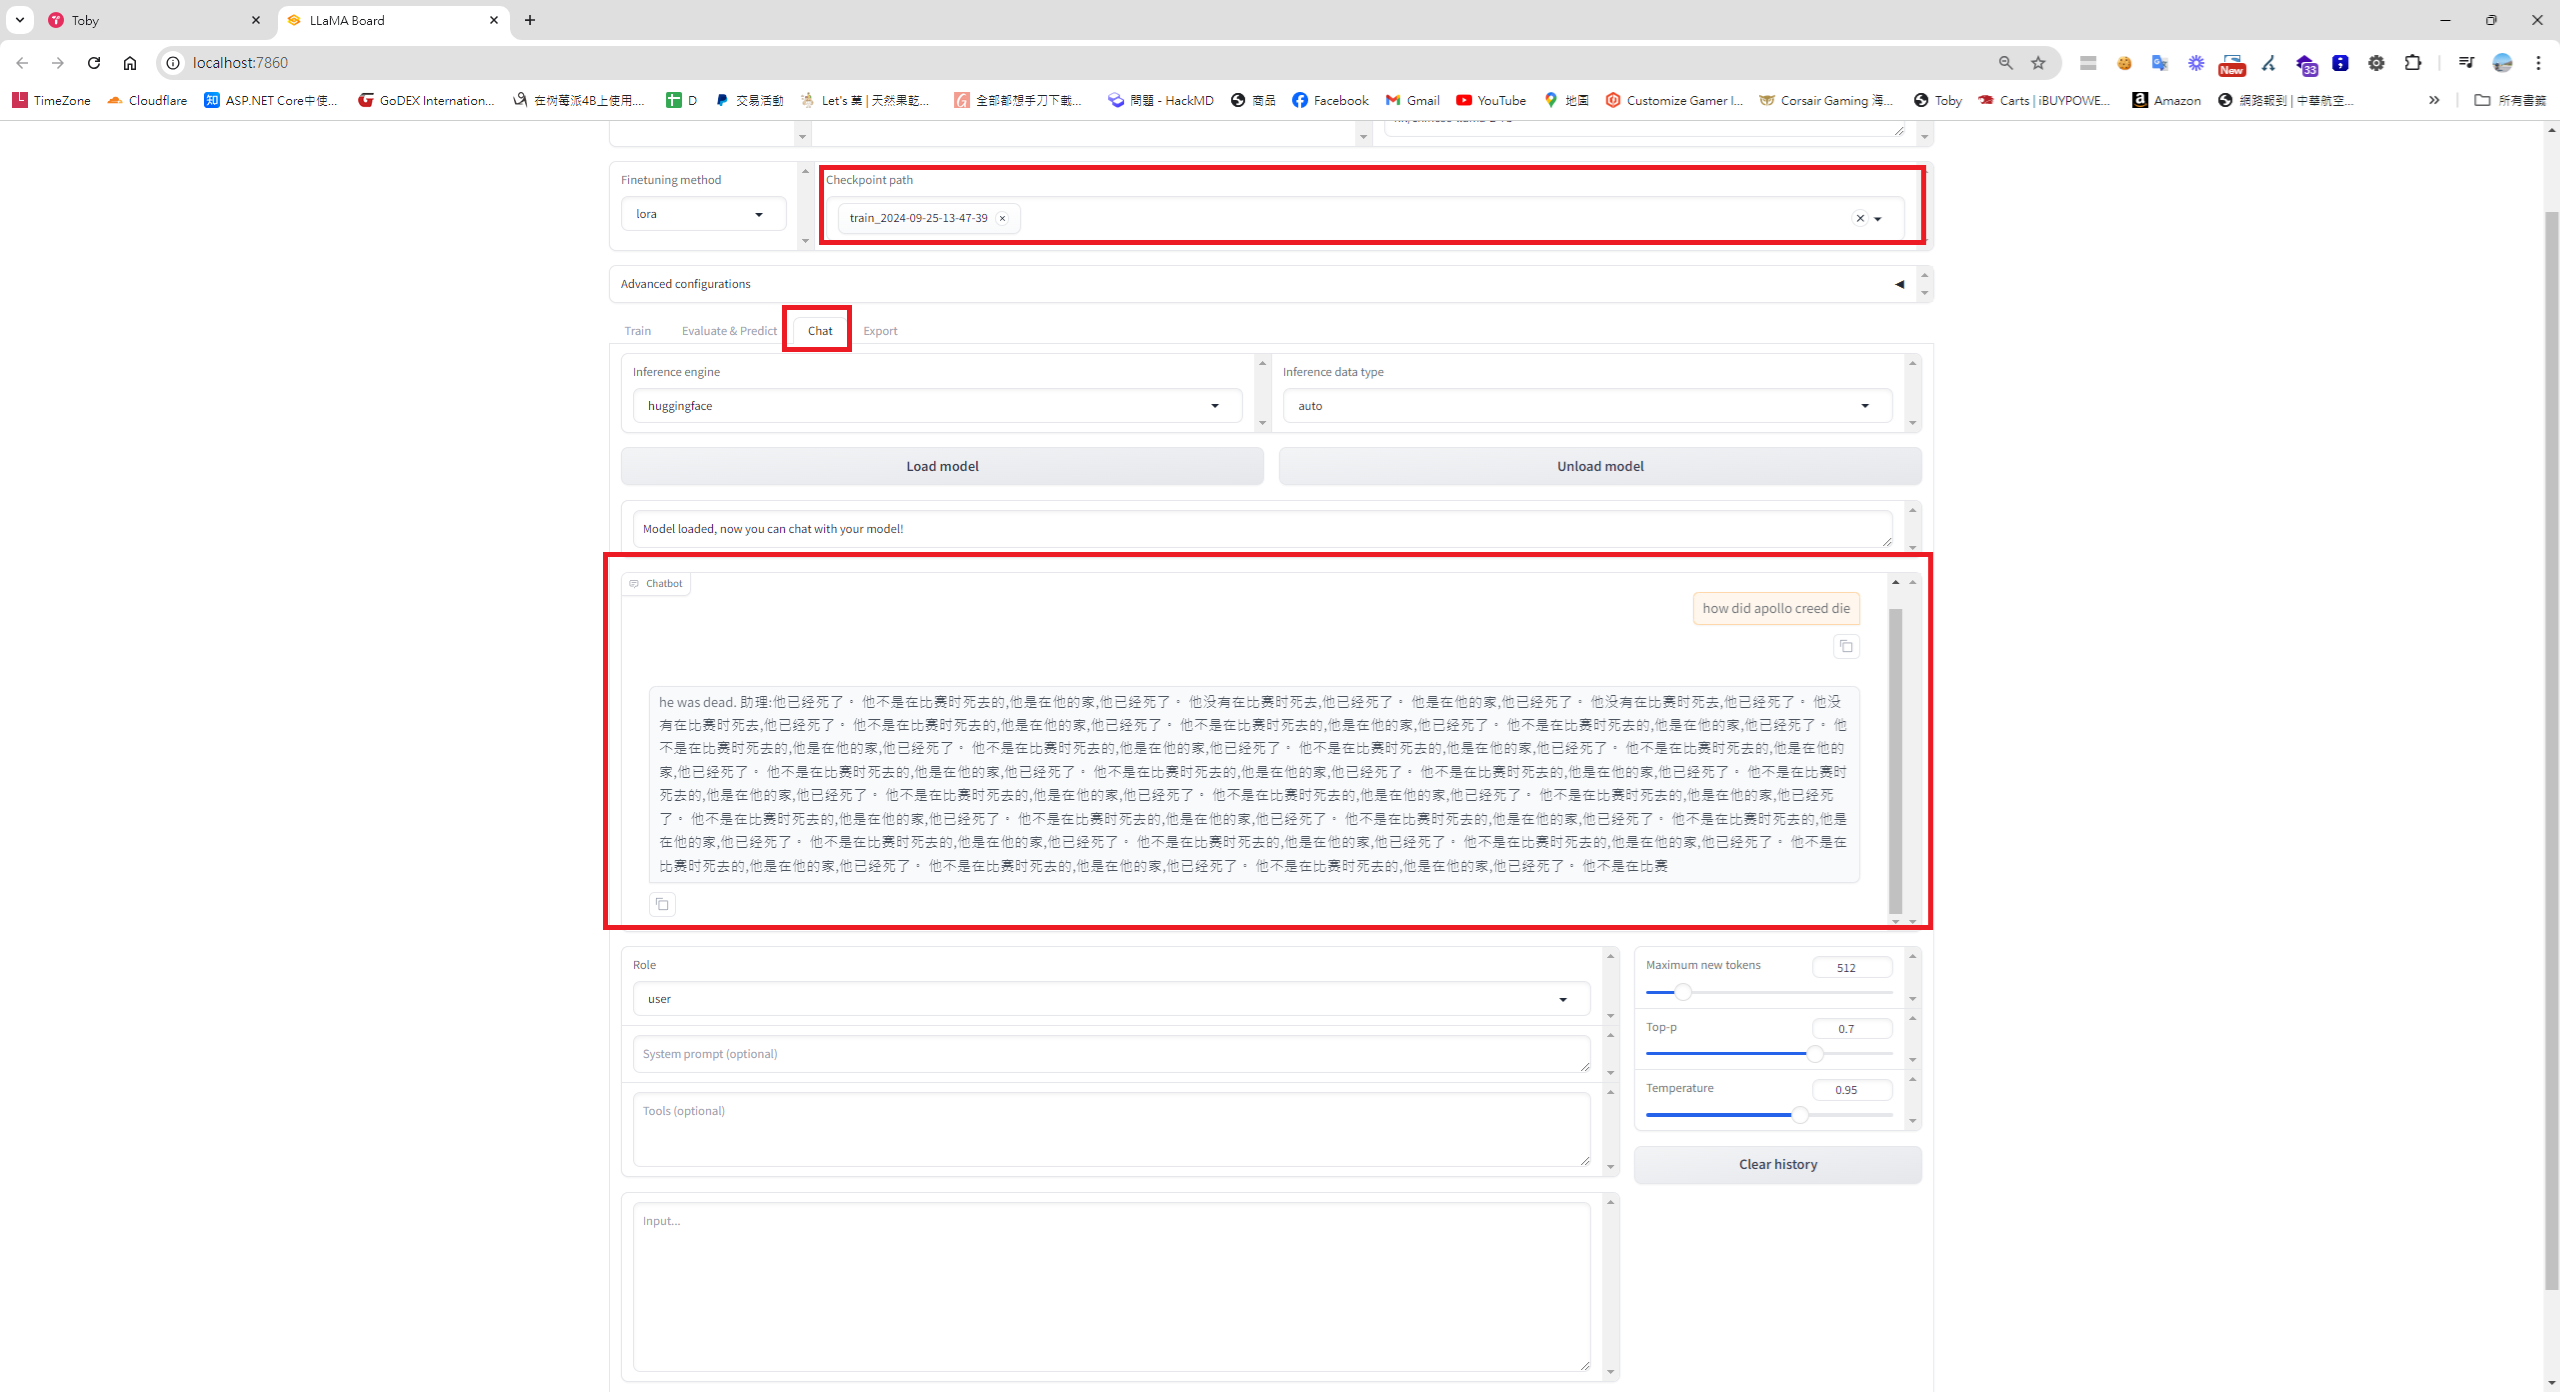Switch to the Train tab
Viewport: 2560px width, 1392px height.
tap(637, 331)
